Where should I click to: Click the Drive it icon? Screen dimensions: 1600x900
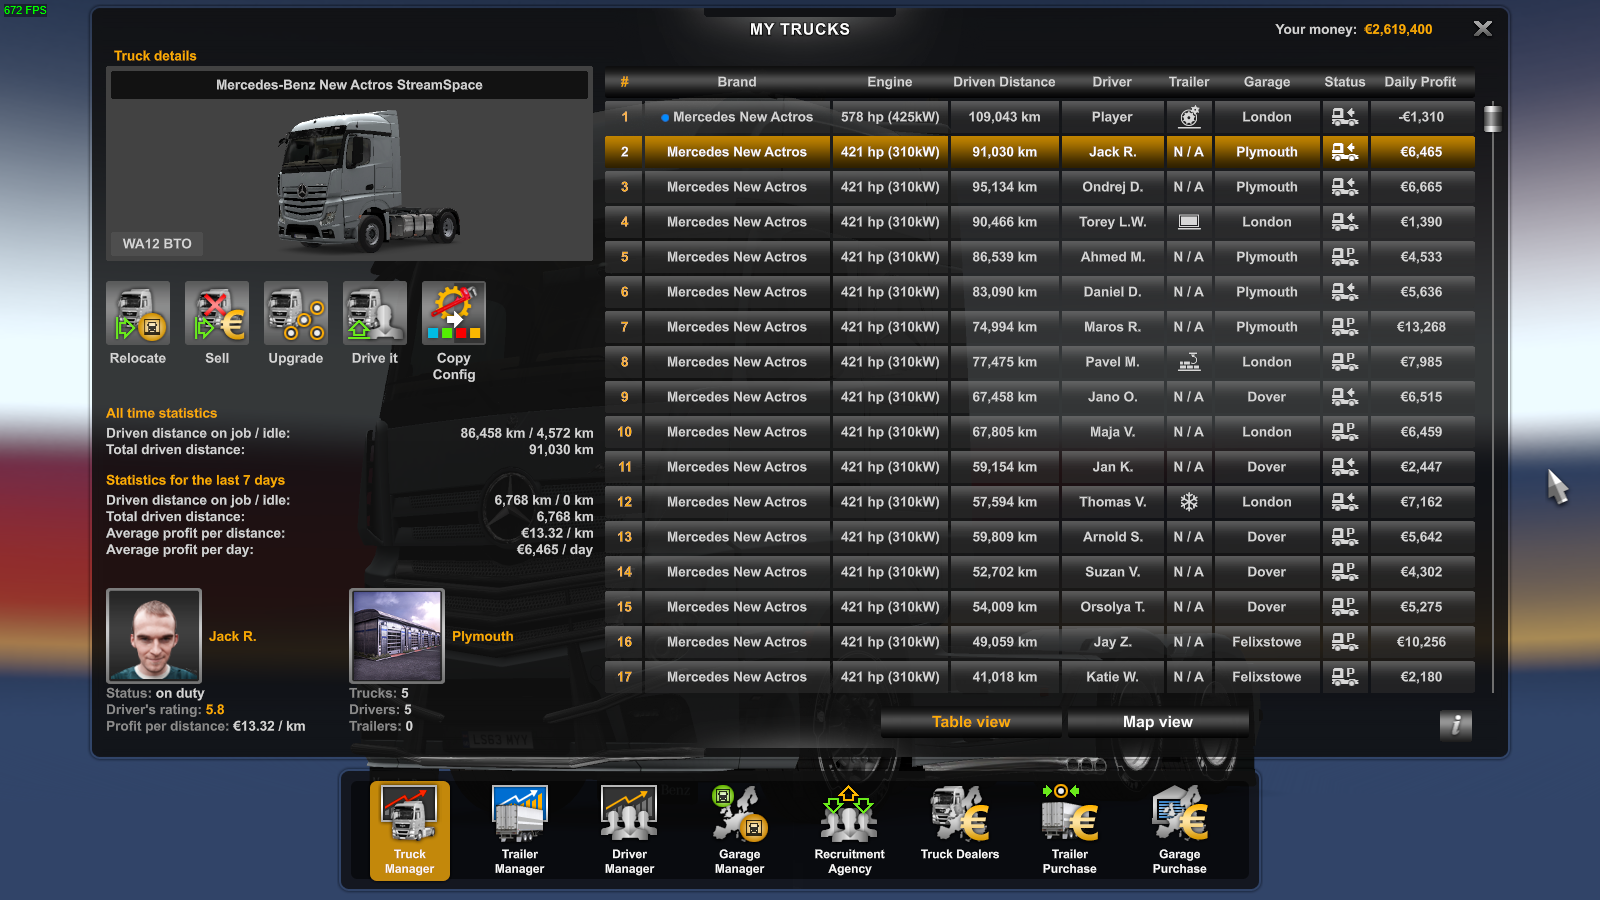coord(375,313)
